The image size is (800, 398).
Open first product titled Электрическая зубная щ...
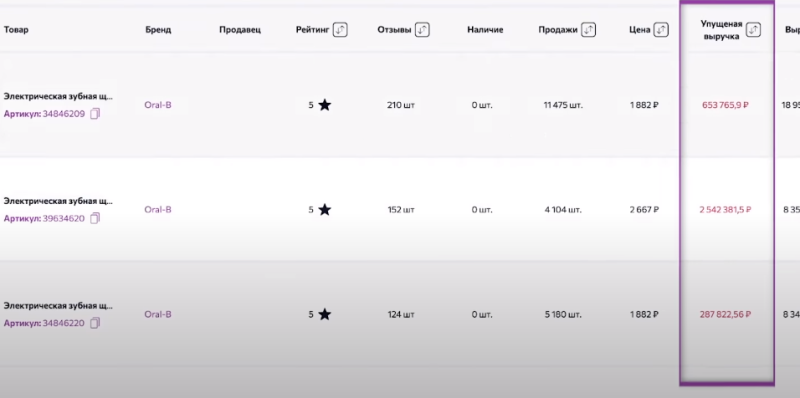[x=58, y=96]
